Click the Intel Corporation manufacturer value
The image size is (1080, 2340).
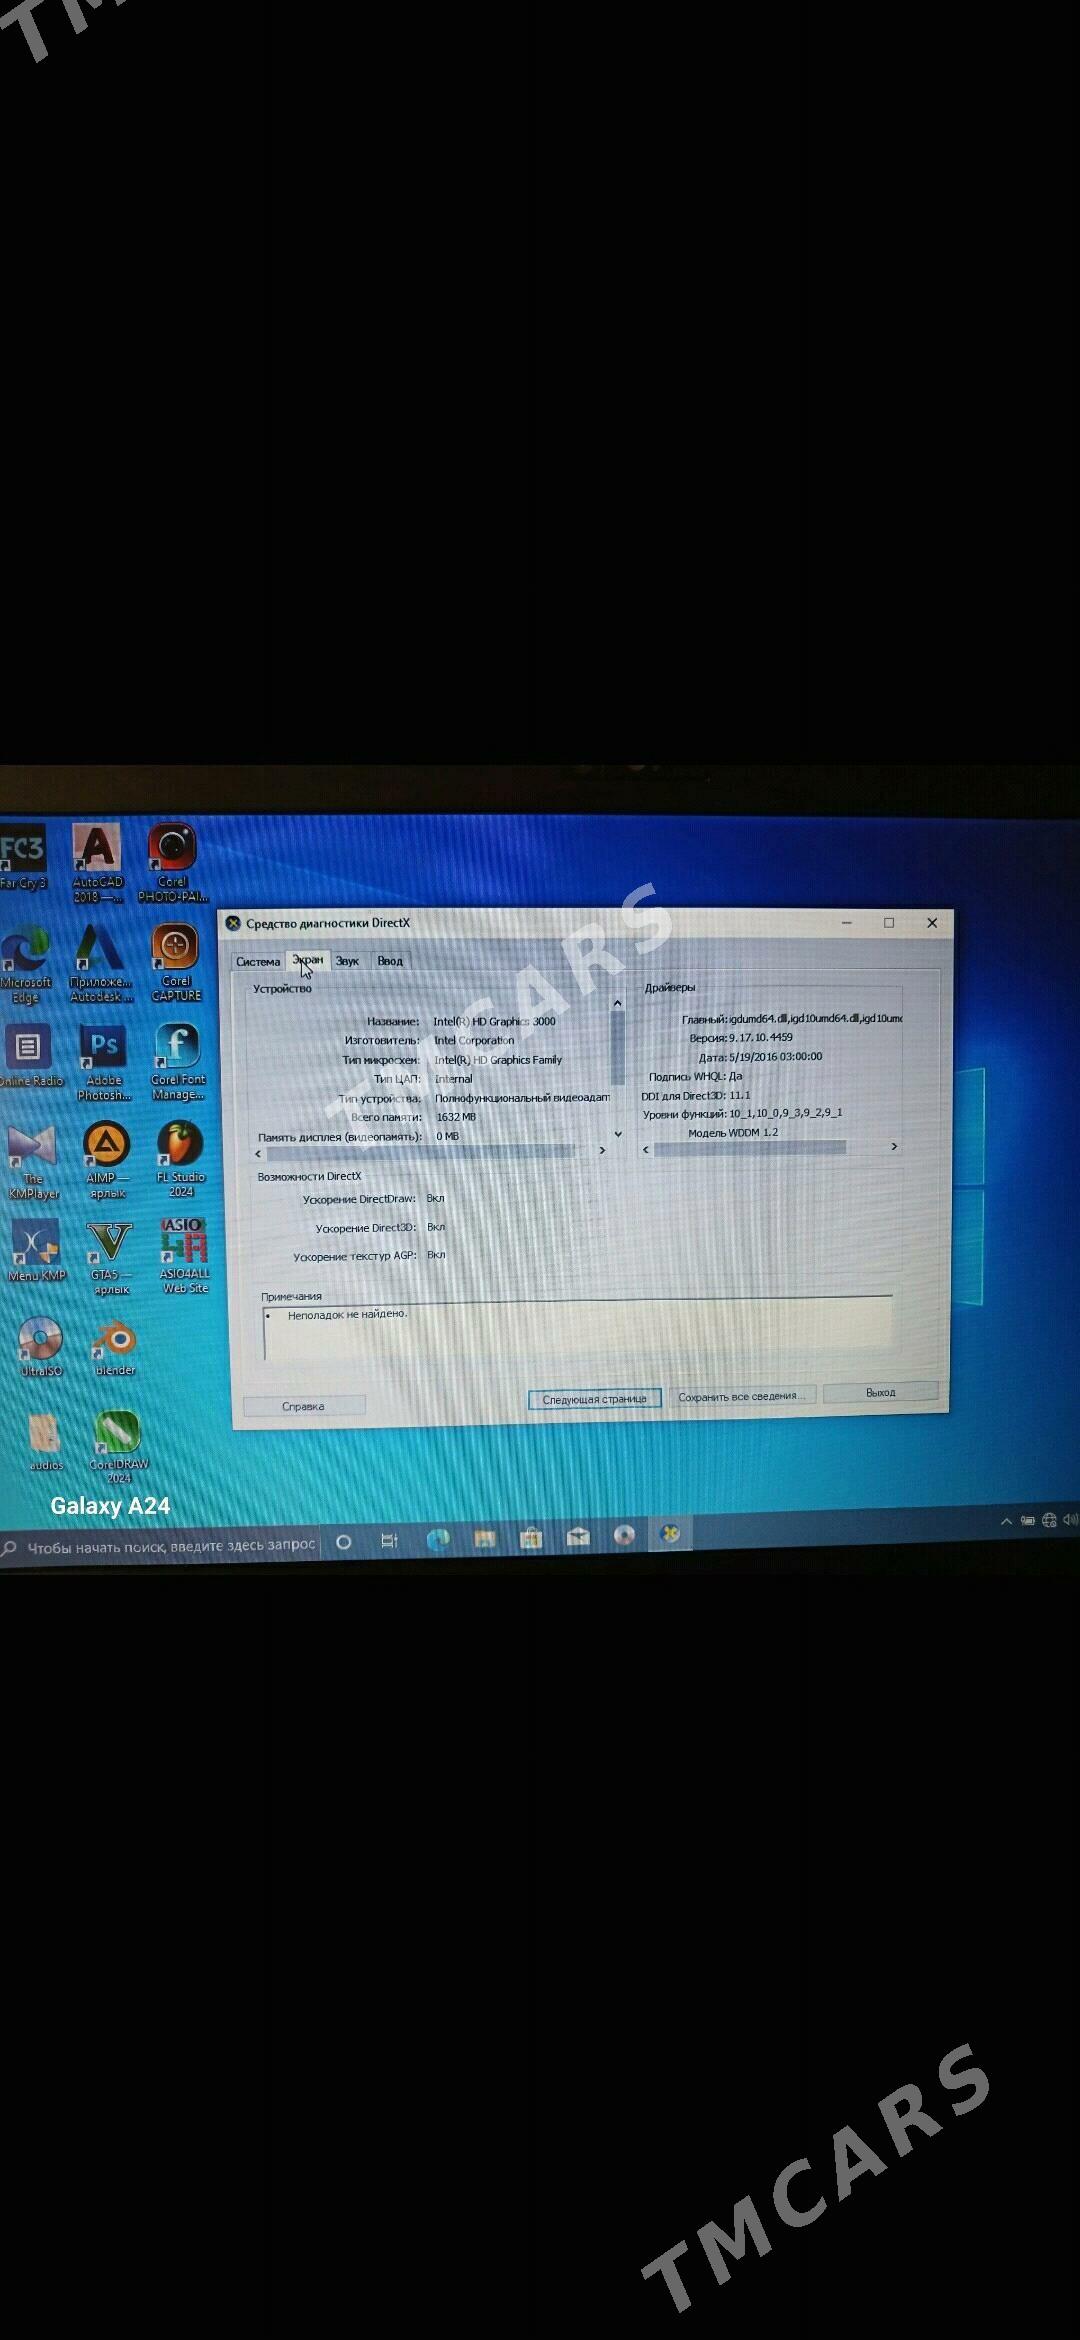pyautogui.click(x=474, y=1040)
